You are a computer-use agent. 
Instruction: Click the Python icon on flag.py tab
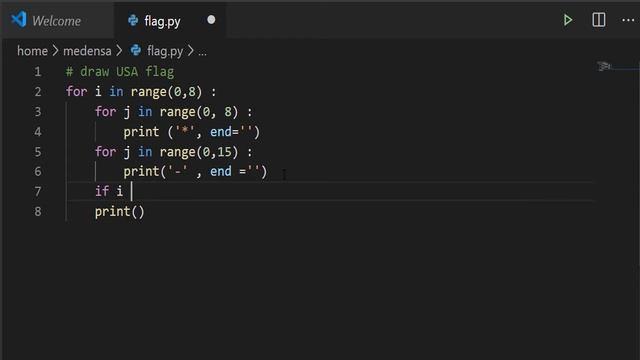coord(133,20)
